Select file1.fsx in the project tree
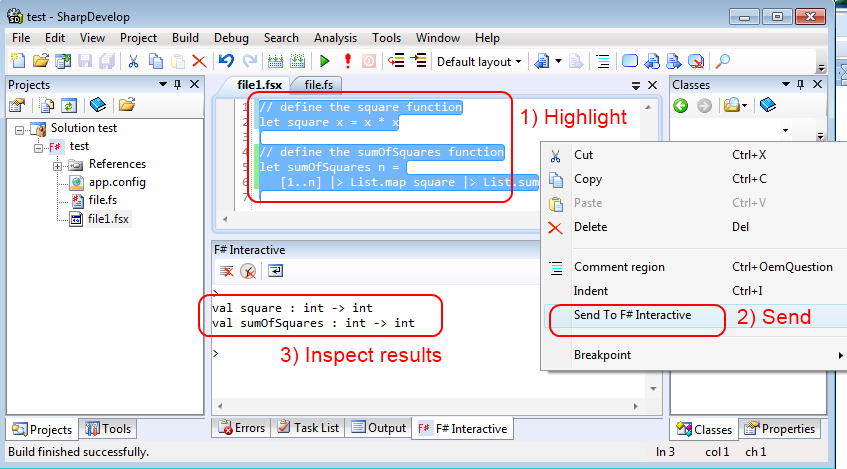Screen dimensions: 847x469 coord(108,219)
